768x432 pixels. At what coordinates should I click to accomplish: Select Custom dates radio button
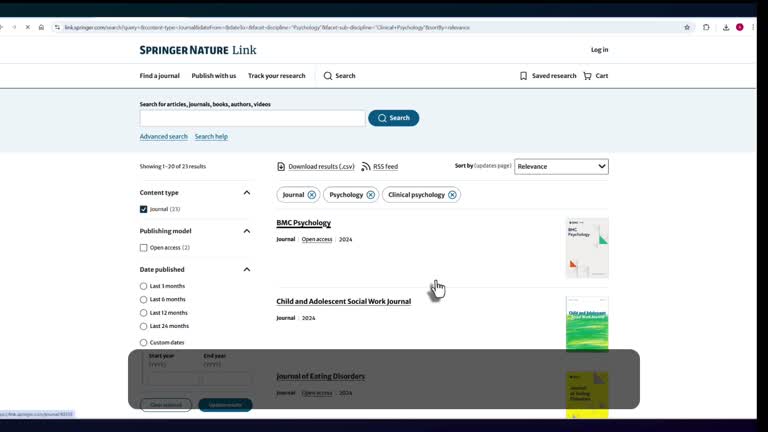(144, 342)
